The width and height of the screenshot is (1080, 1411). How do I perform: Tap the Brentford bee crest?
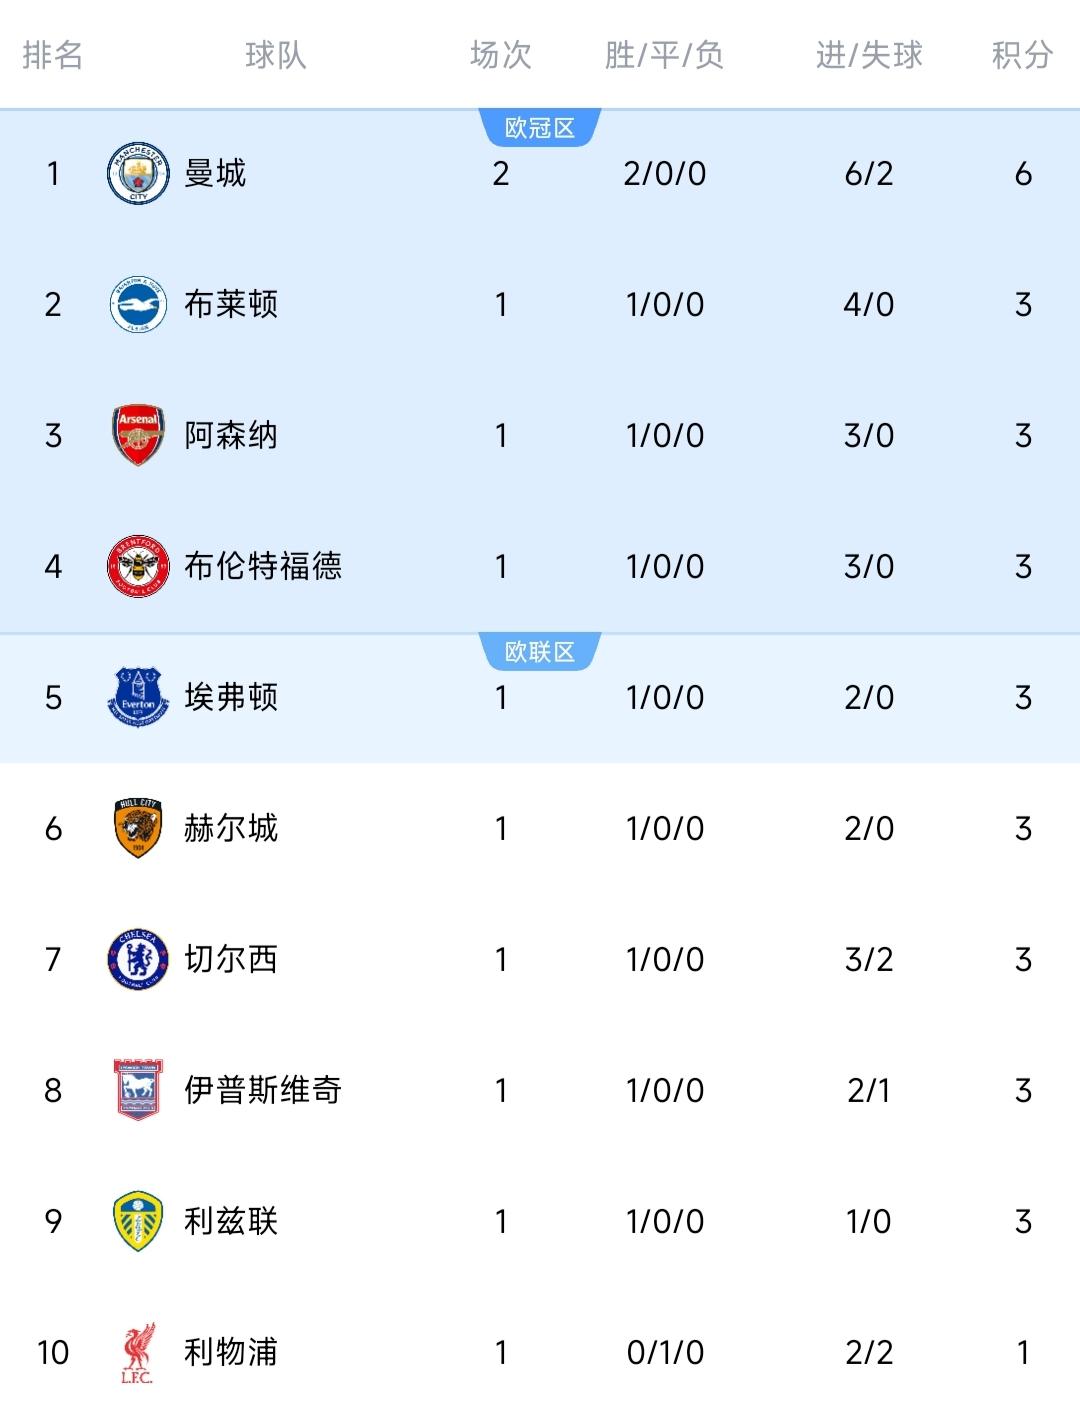(137, 566)
